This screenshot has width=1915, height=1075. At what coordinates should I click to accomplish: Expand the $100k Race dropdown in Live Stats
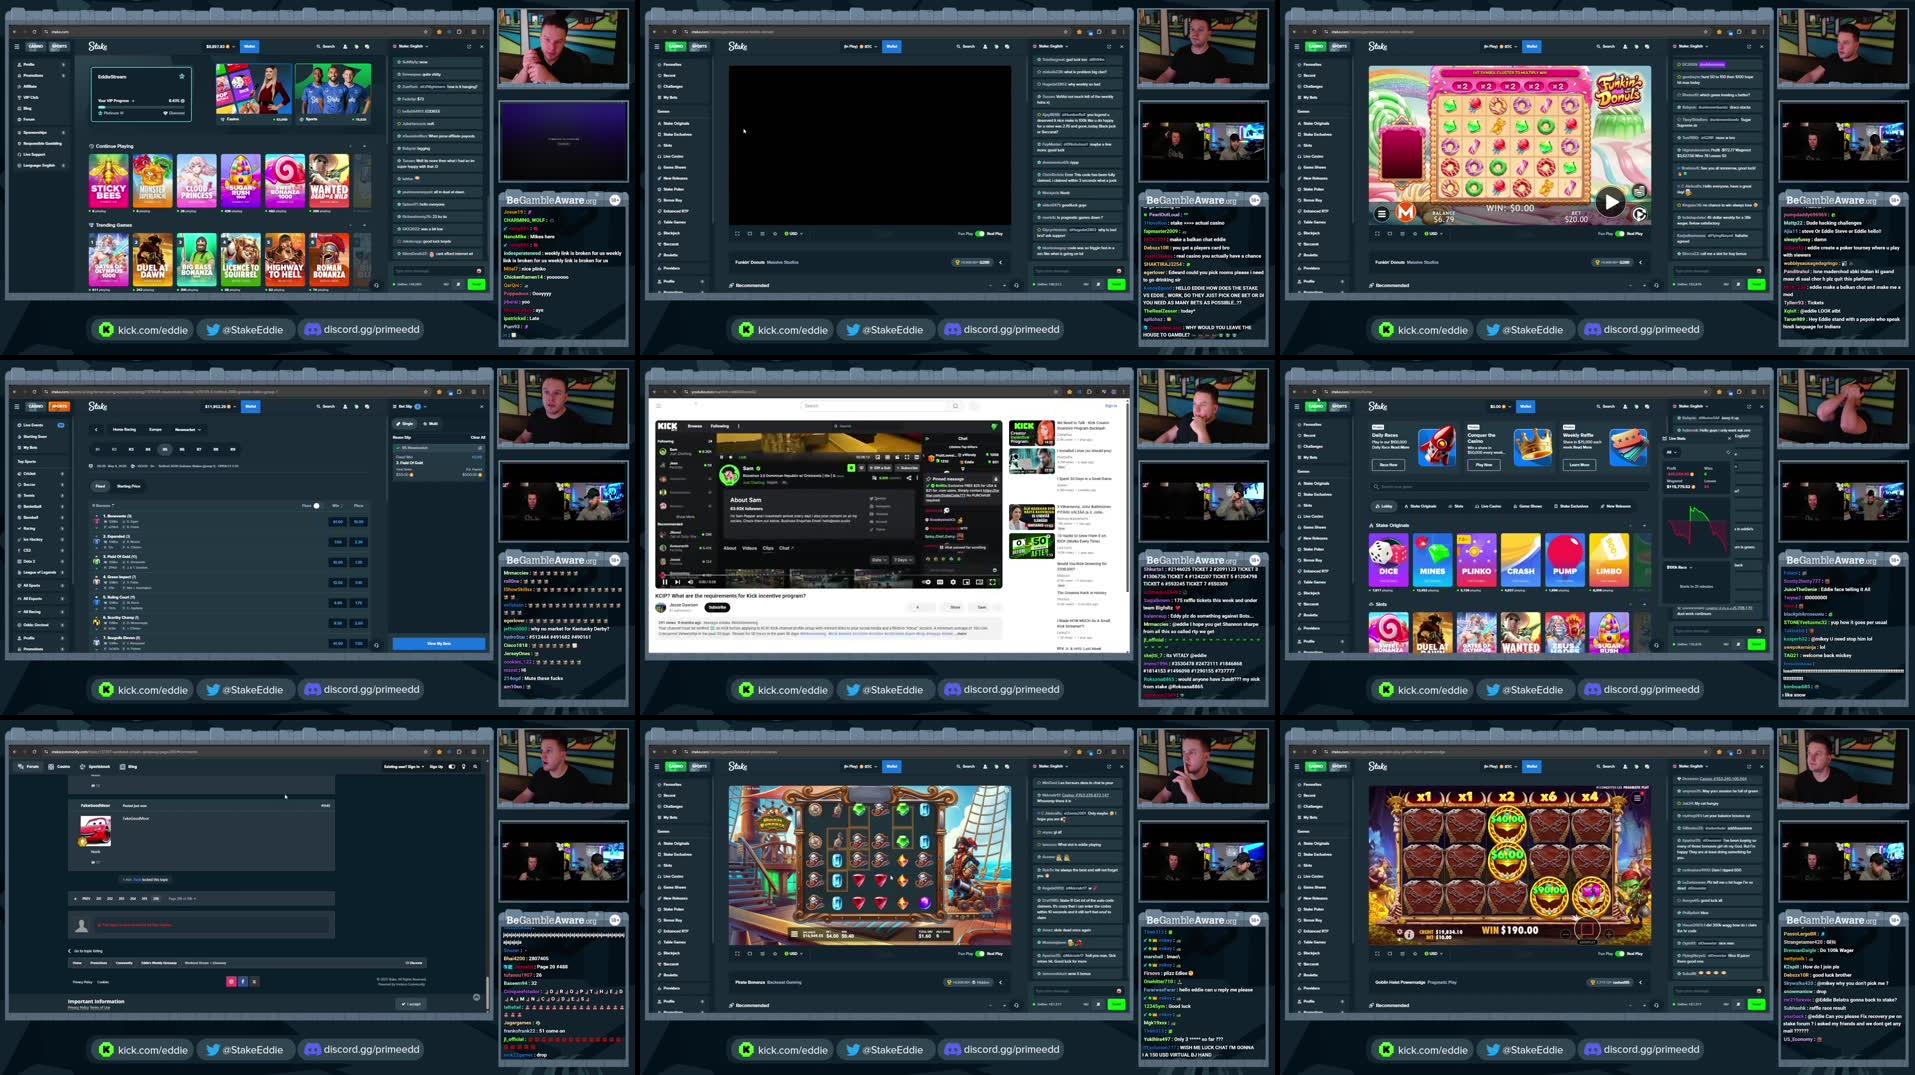[x=1680, y=567]
